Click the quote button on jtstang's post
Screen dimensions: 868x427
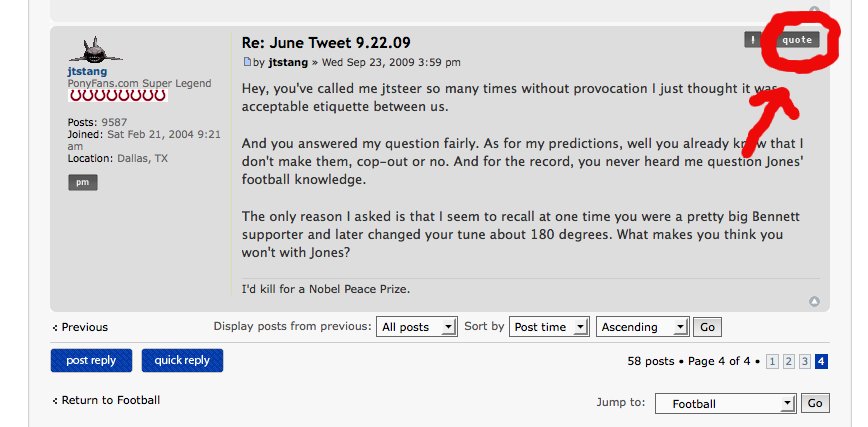[x=797, y=40]
